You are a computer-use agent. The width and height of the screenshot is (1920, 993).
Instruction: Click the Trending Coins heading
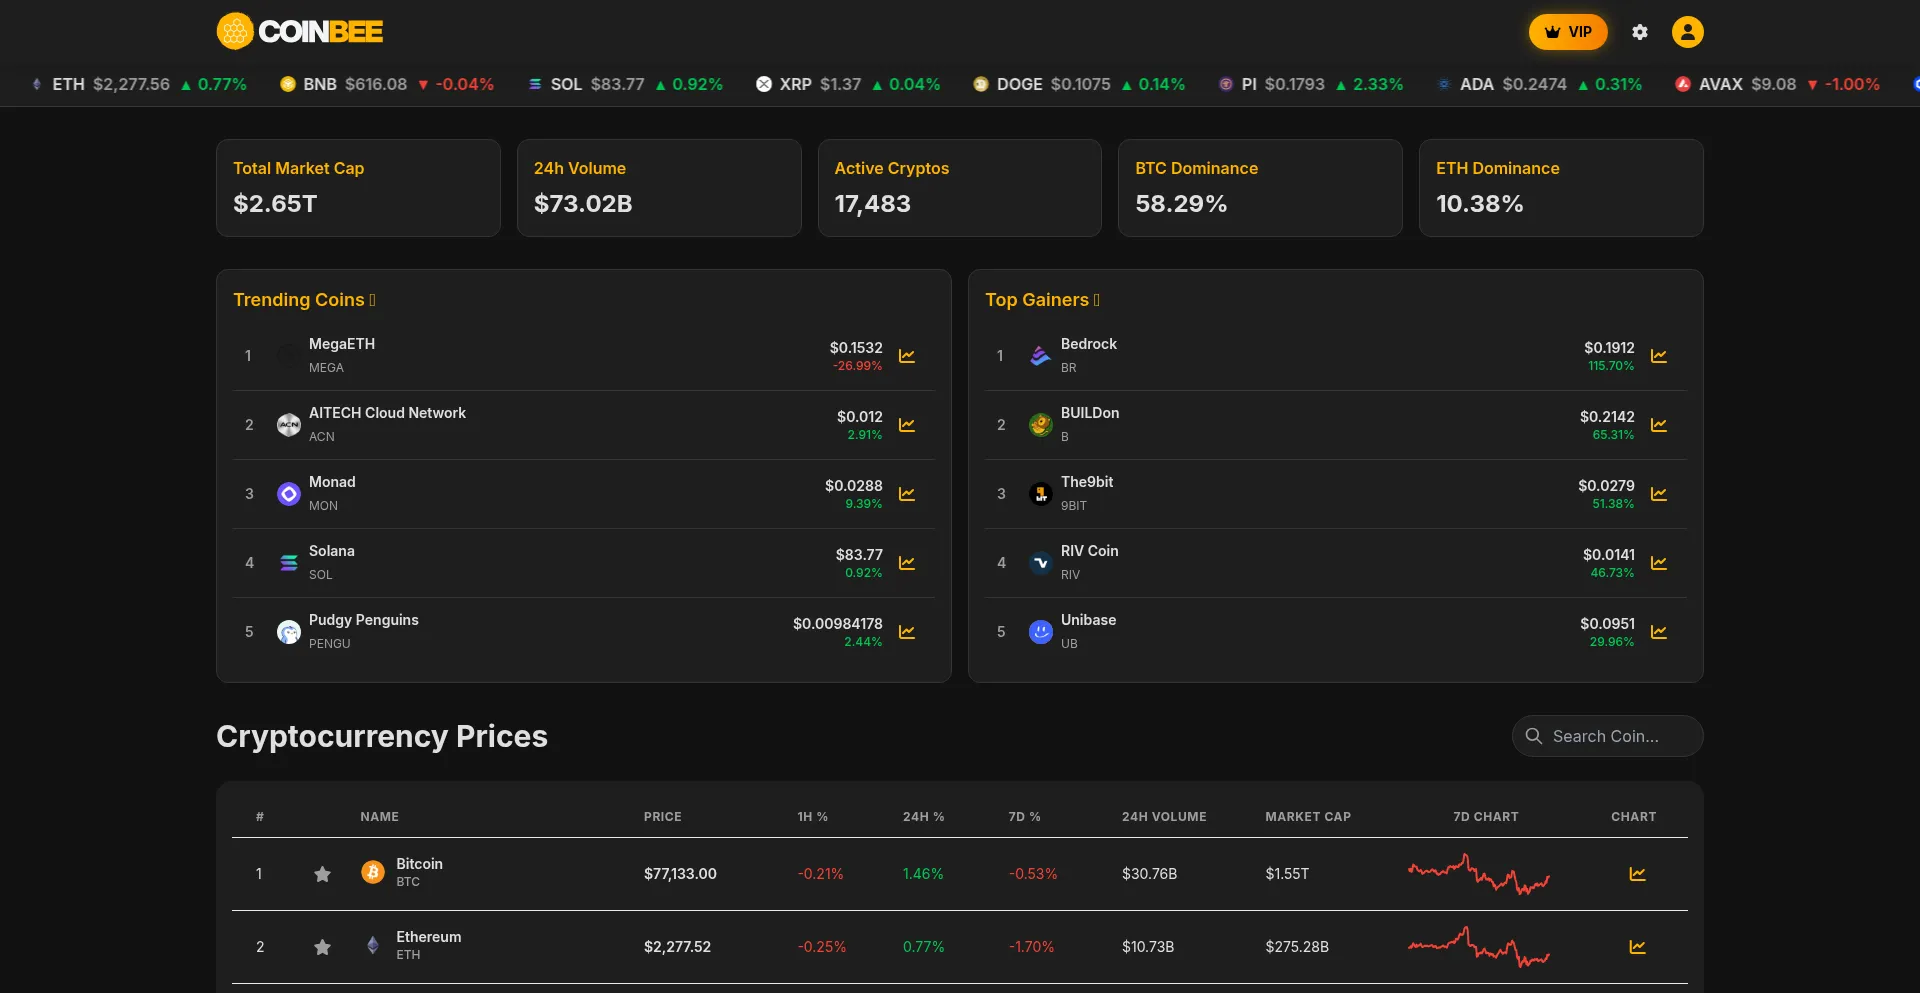304,300
